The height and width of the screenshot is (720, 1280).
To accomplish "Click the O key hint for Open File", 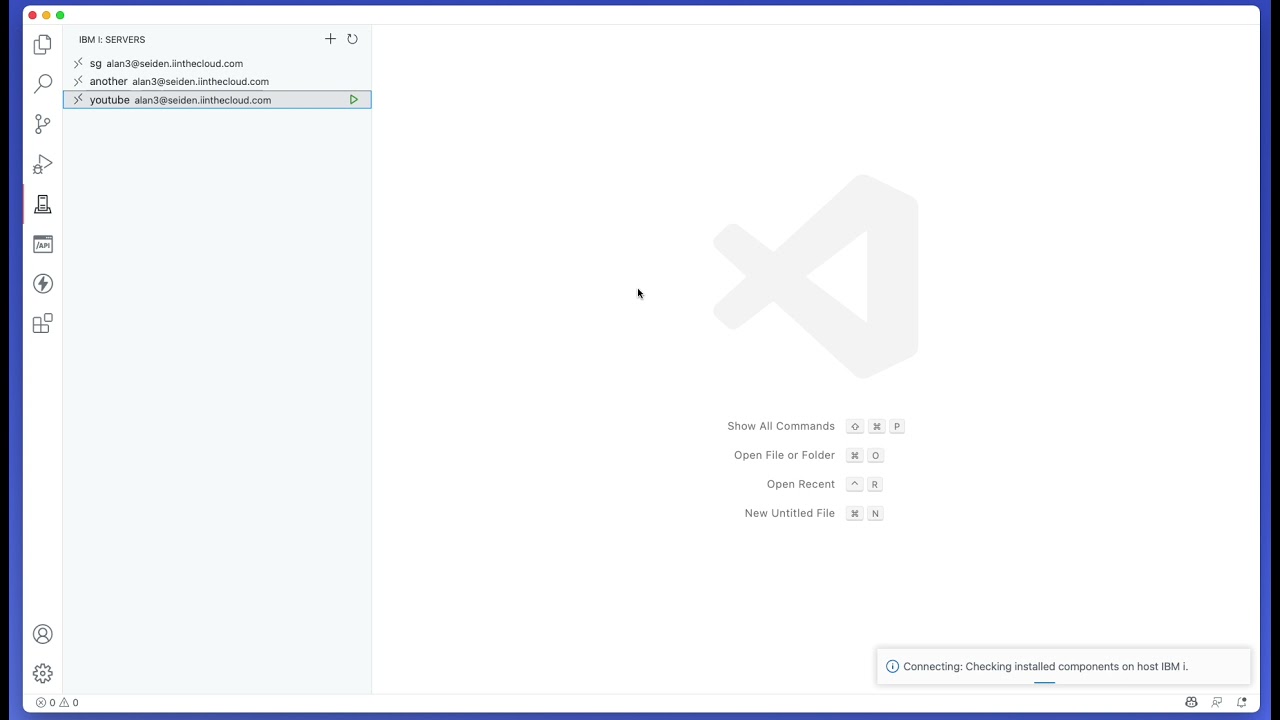I will tap(875, 455).
